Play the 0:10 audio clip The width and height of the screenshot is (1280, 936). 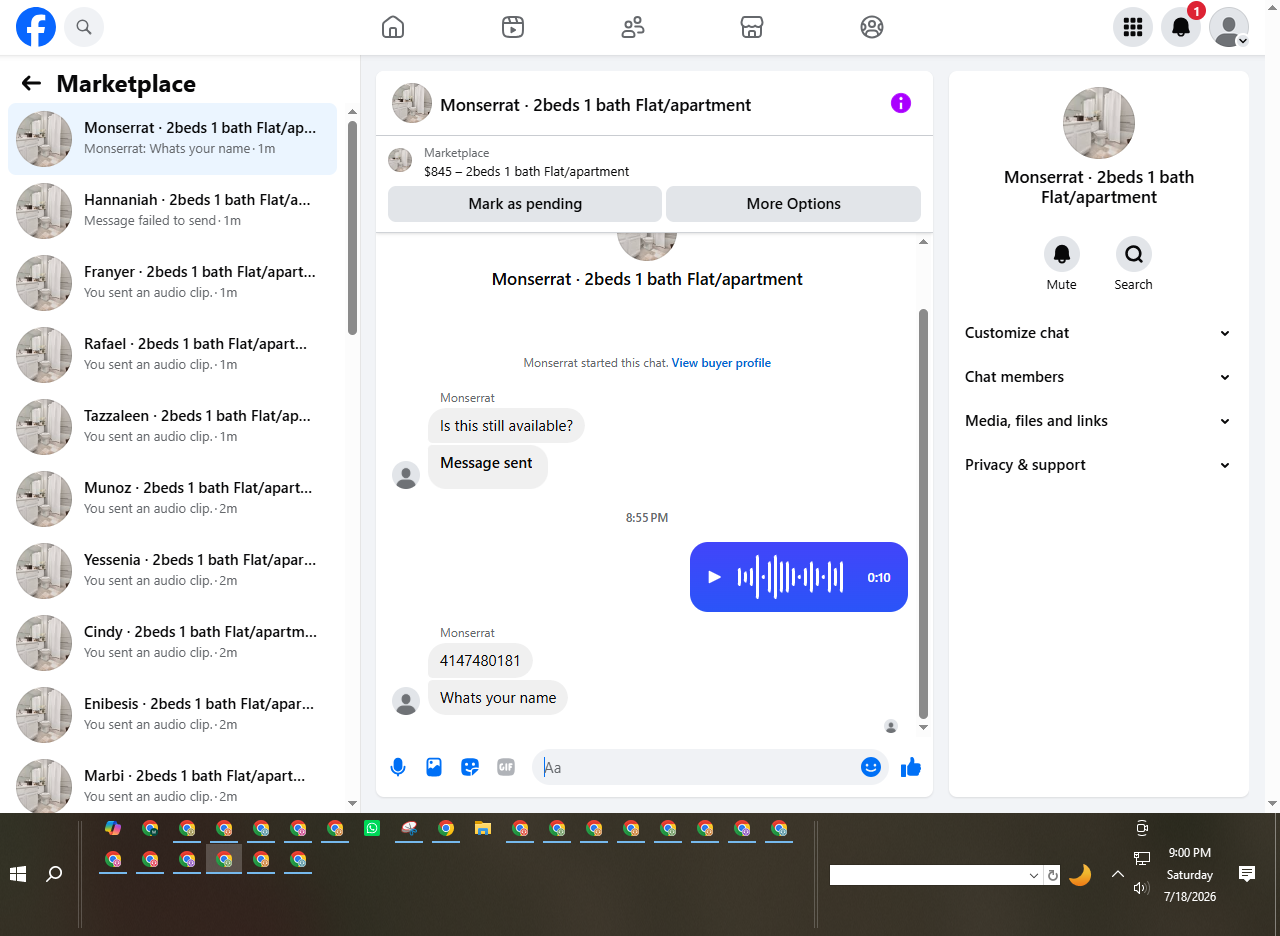[x=714, y=577]
